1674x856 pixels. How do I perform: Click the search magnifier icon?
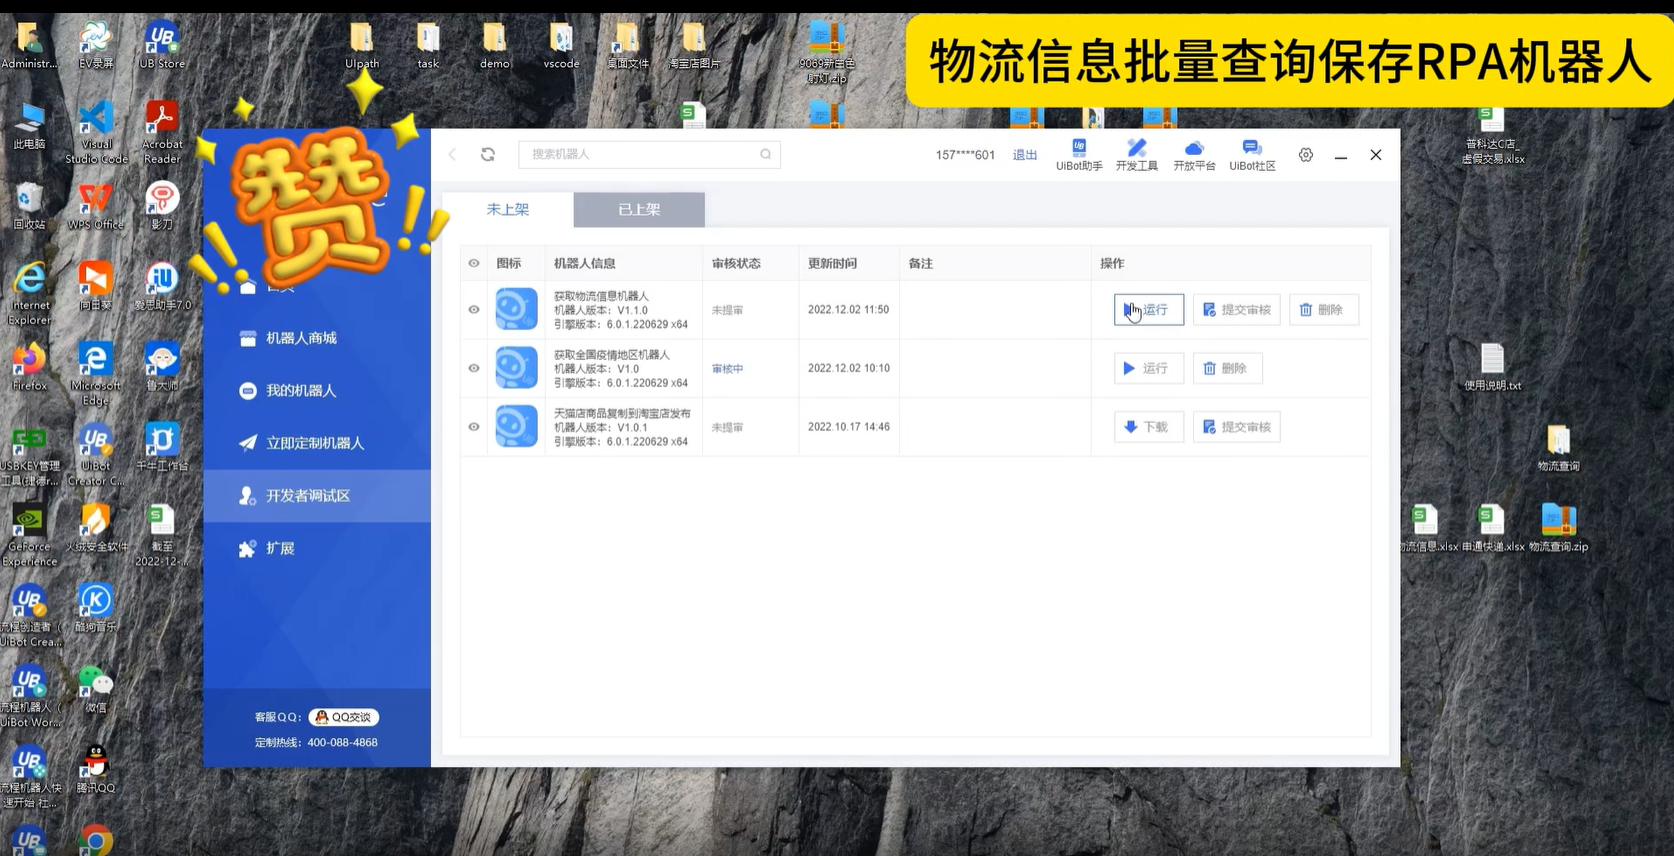coord(765,154)
